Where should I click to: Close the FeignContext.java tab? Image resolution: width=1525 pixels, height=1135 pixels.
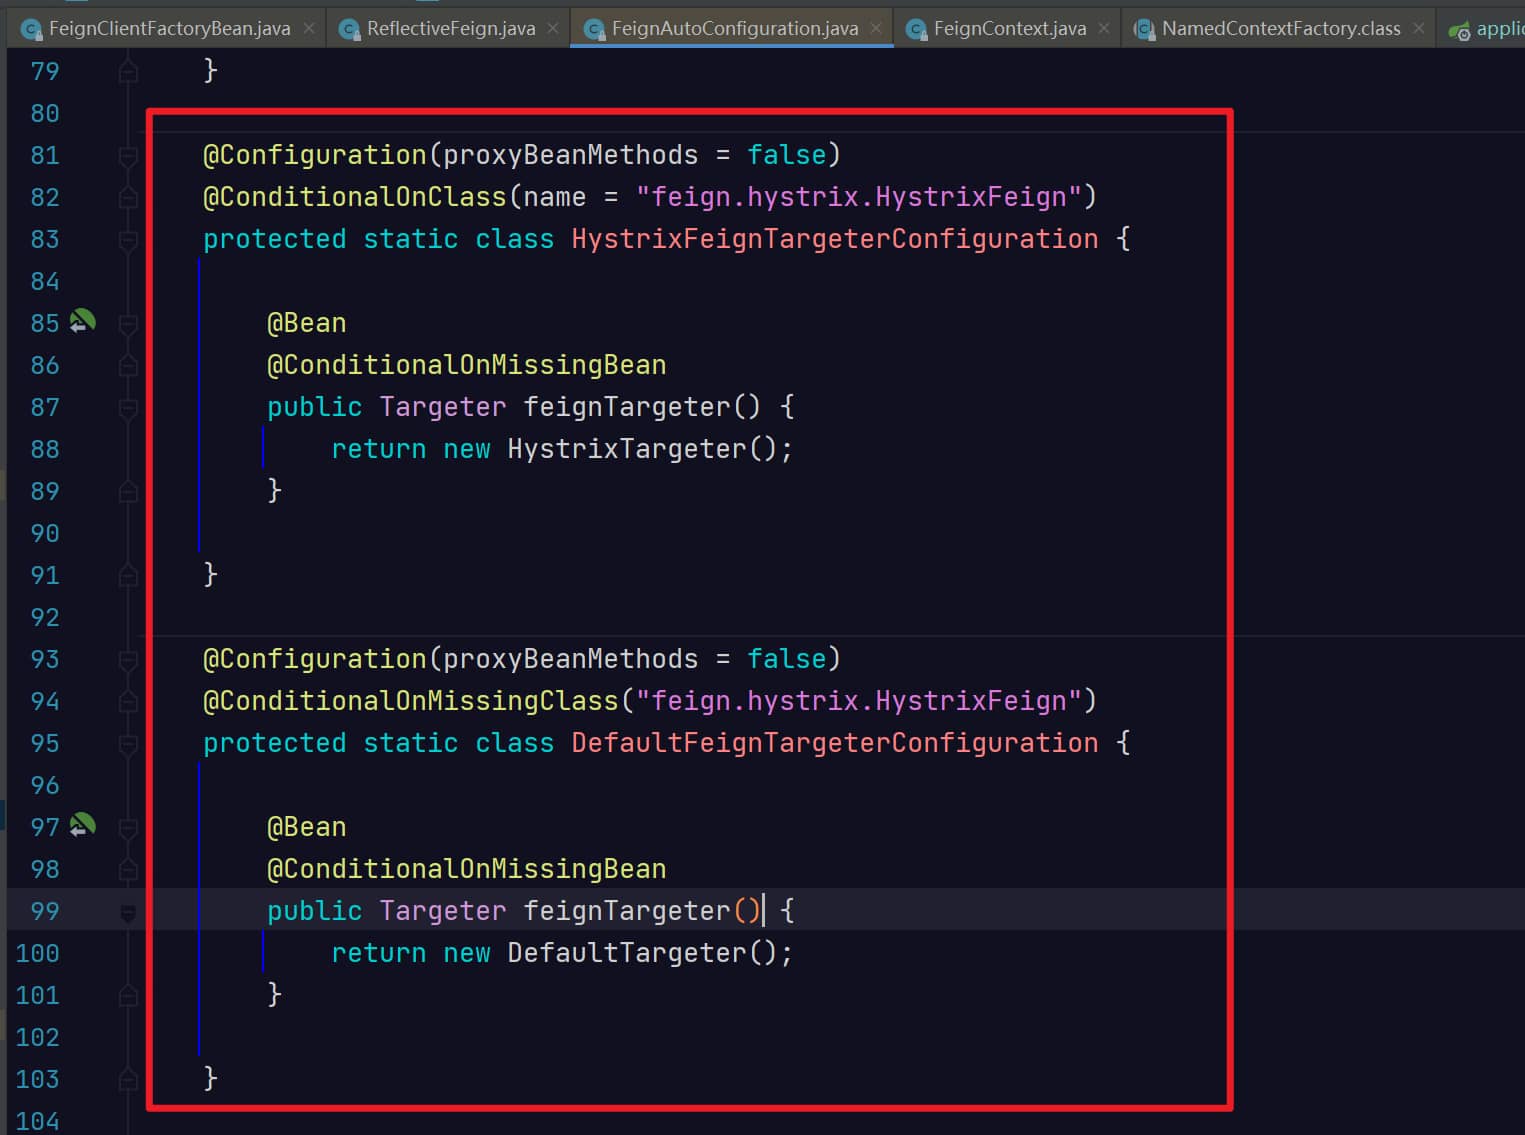point(1104,29)
